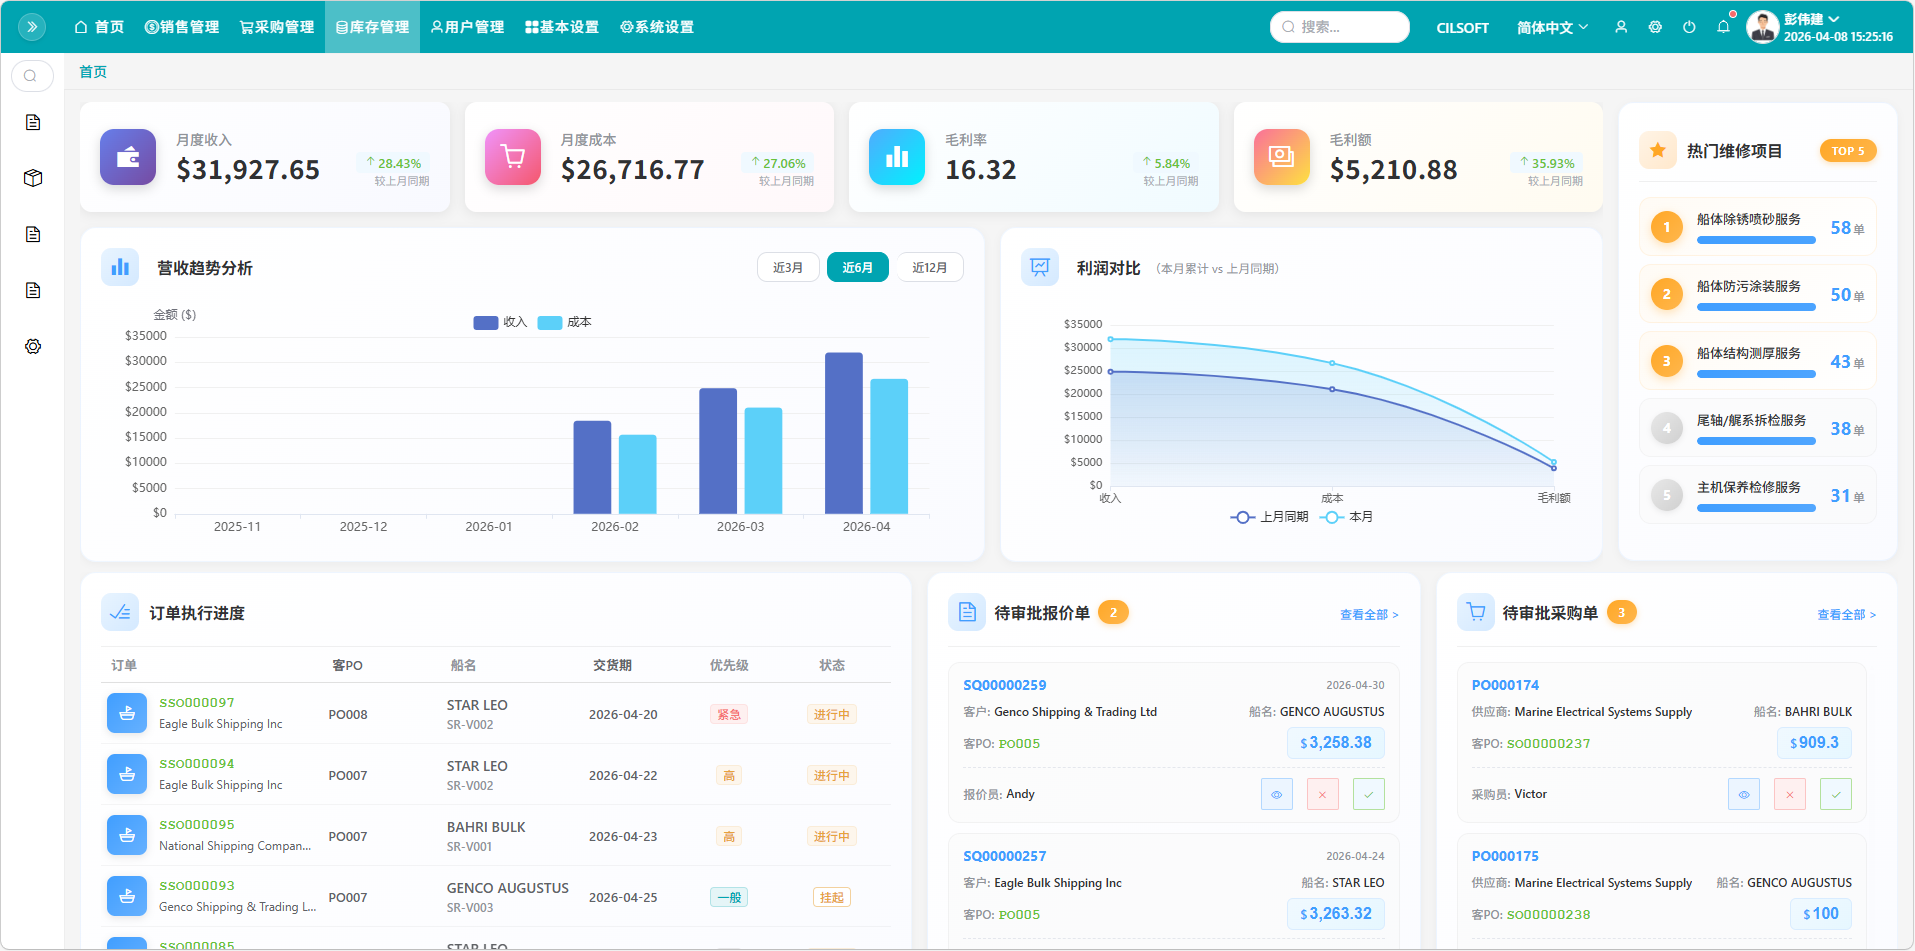The width and height of the screenshot is (1915, 951).
Task: Open the 简体中文 language dropdown
Action: tap(1551, 28)
